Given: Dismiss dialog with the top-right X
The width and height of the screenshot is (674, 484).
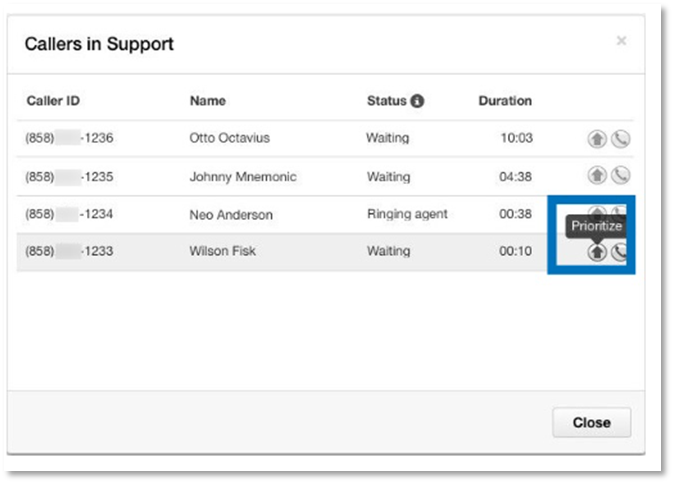Looking at the screenshot, I should pos(621,41).
